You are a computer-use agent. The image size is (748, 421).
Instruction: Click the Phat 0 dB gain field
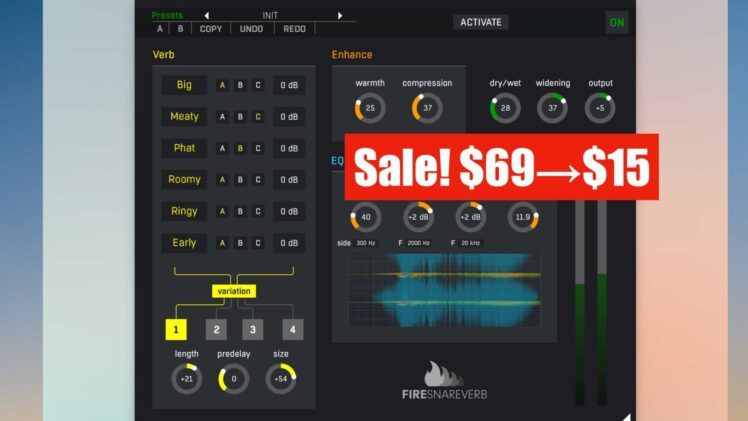pos(289,148)
